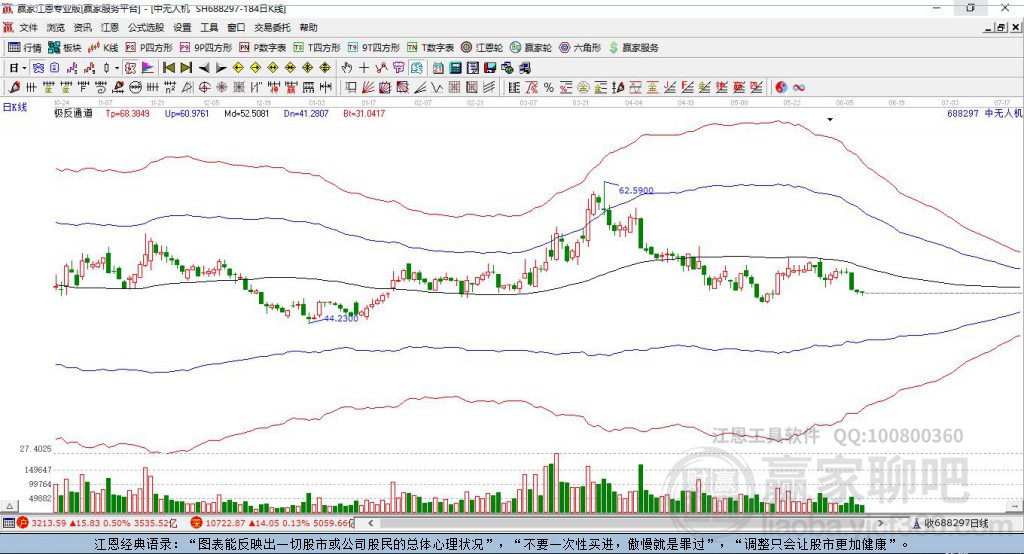Open the 9T四方形 tool
The width and height of the screenshot is (1024, 554).
coord(374,48)
